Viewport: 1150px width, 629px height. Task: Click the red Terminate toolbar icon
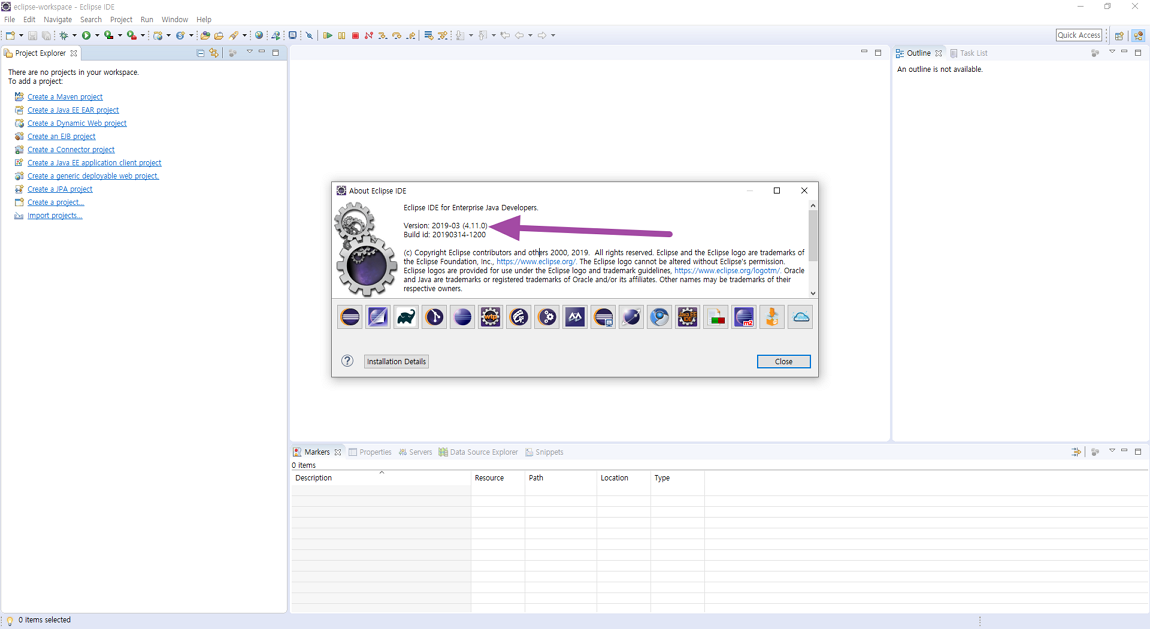pos(355,35)
